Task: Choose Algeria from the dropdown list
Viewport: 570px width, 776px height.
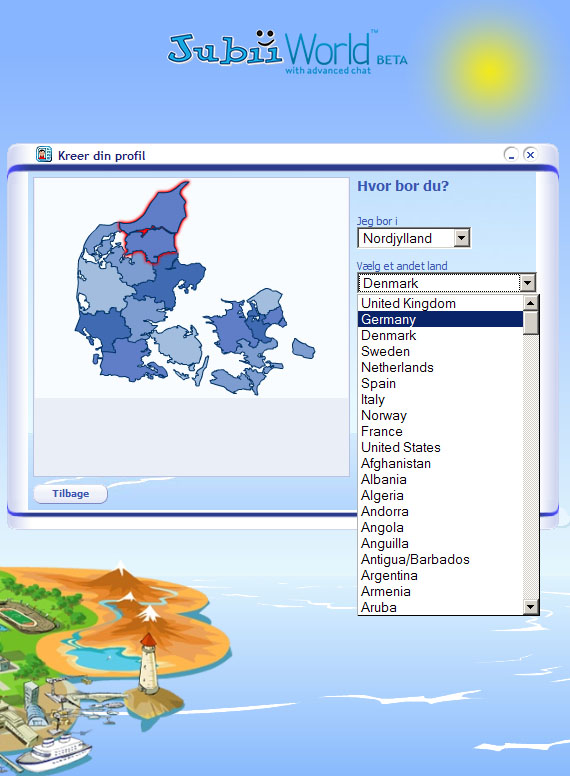Action: click(x=440, y=495)
